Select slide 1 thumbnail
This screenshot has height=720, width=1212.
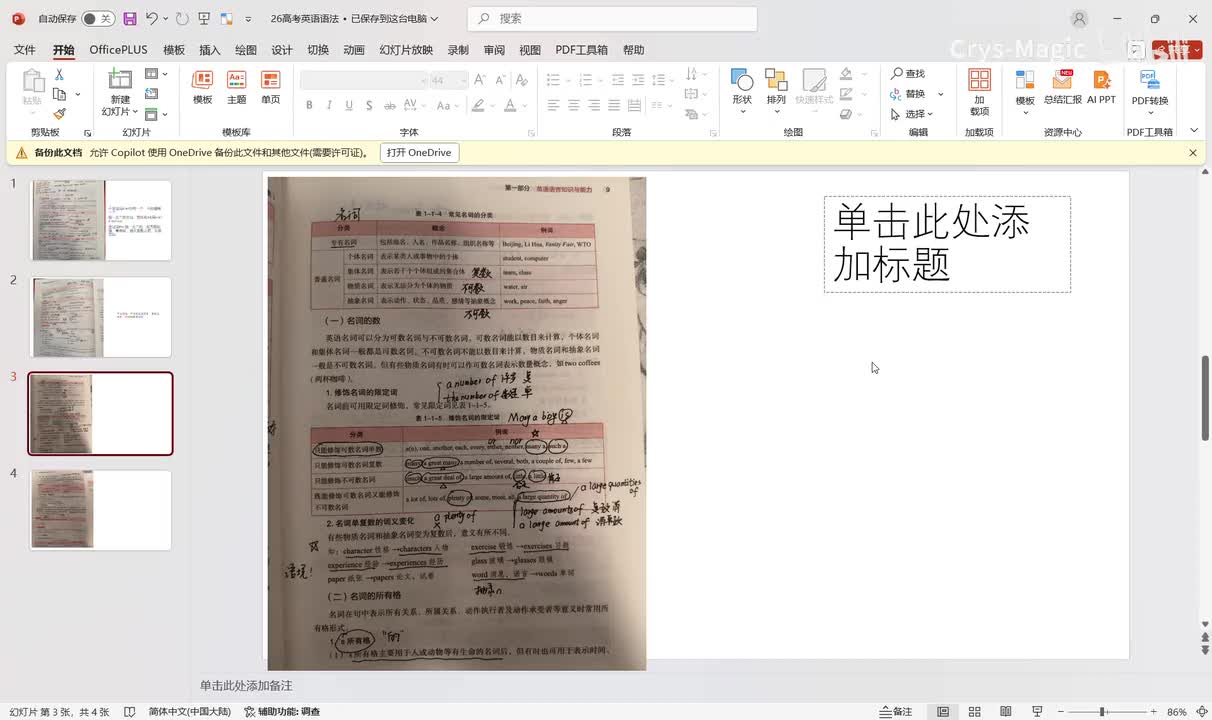click(100, 220)
